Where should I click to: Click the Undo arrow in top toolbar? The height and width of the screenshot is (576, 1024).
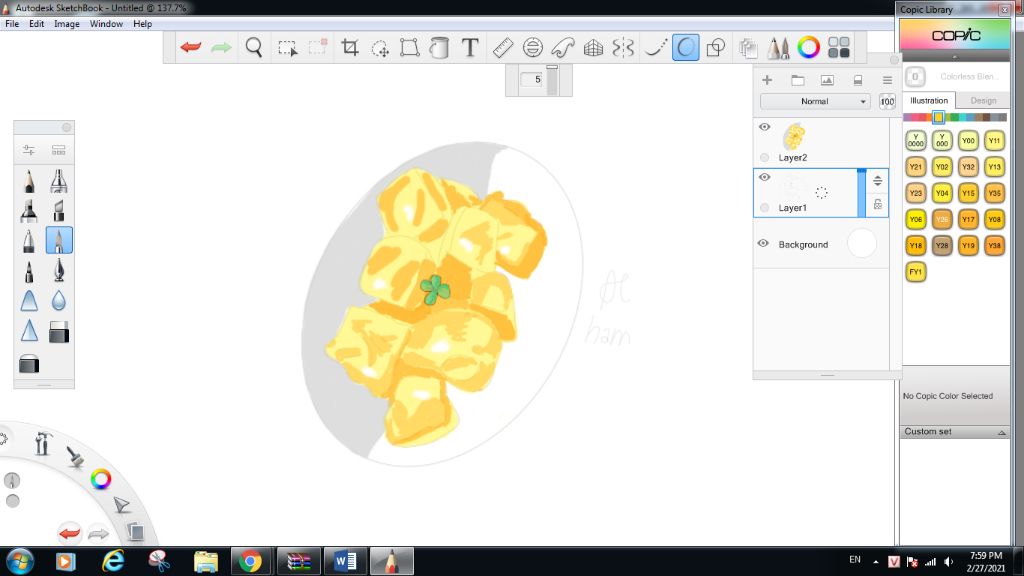pyautogui.click(x=191, y=47)
